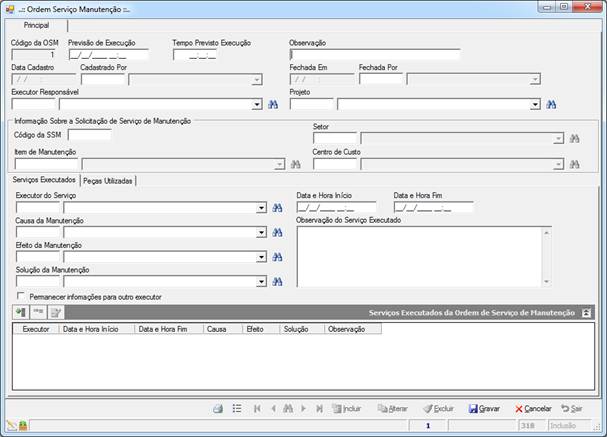Open the Centro de Custo dropdown
Screen dimensions: 607x437
point(558,165)
